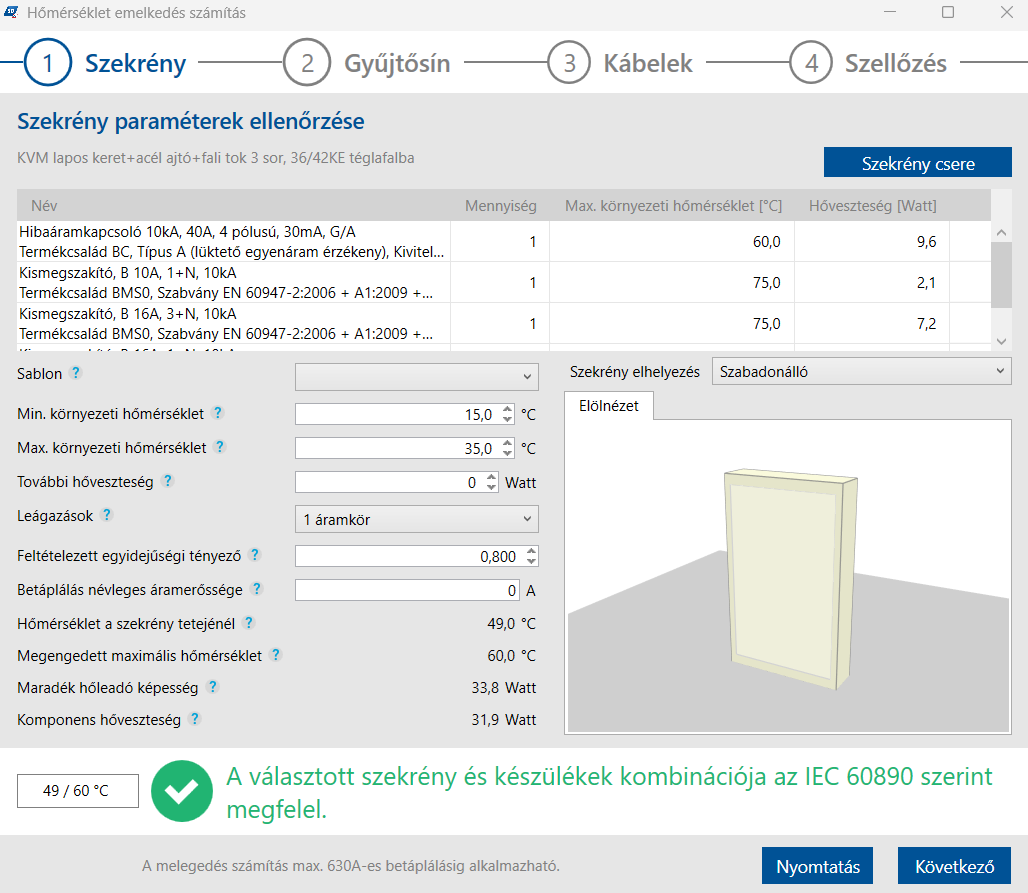Decrease További hőveszteség value

(x=492, y=487)
